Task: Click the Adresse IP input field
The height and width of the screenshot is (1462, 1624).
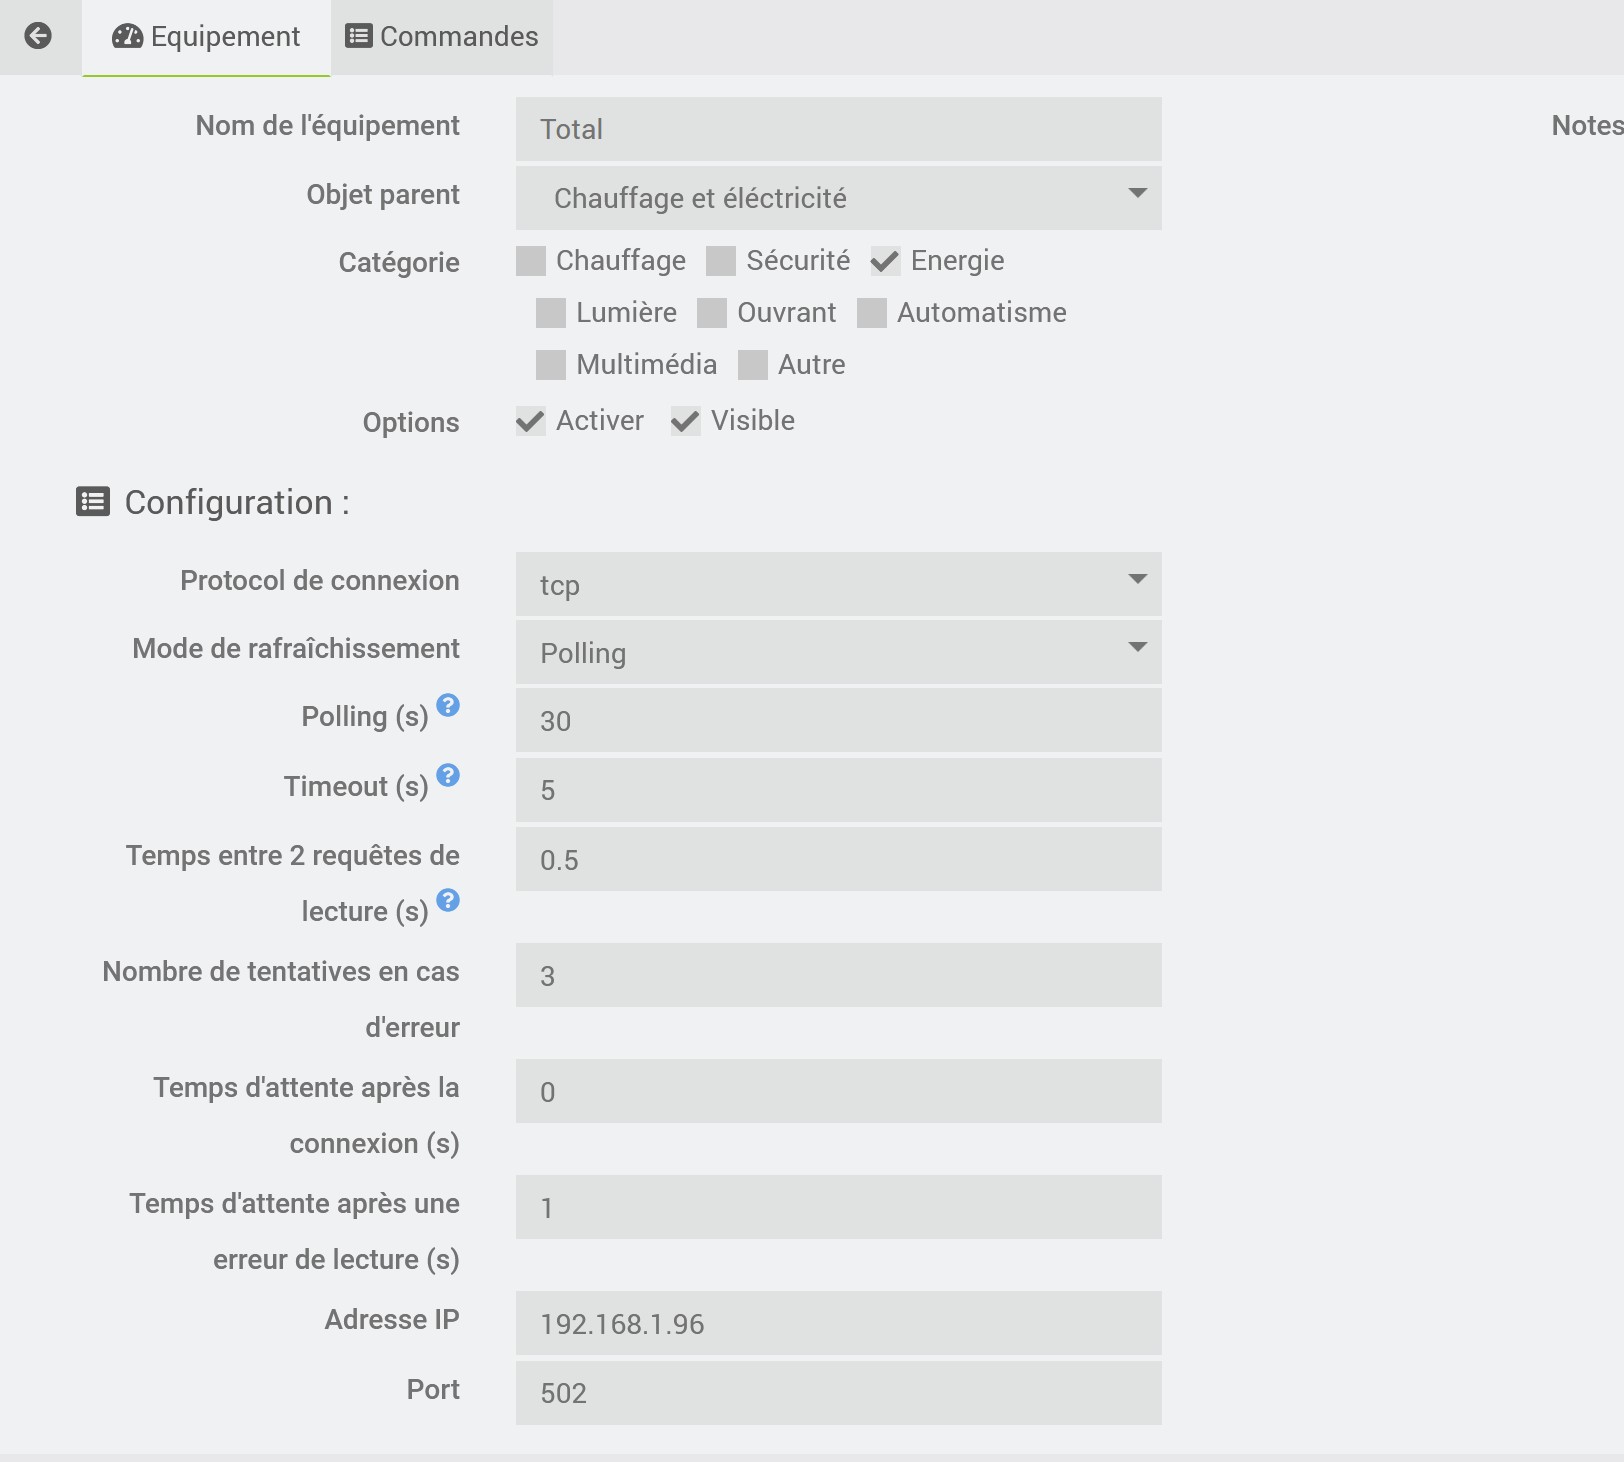Action: click(x=838, y=1323)
